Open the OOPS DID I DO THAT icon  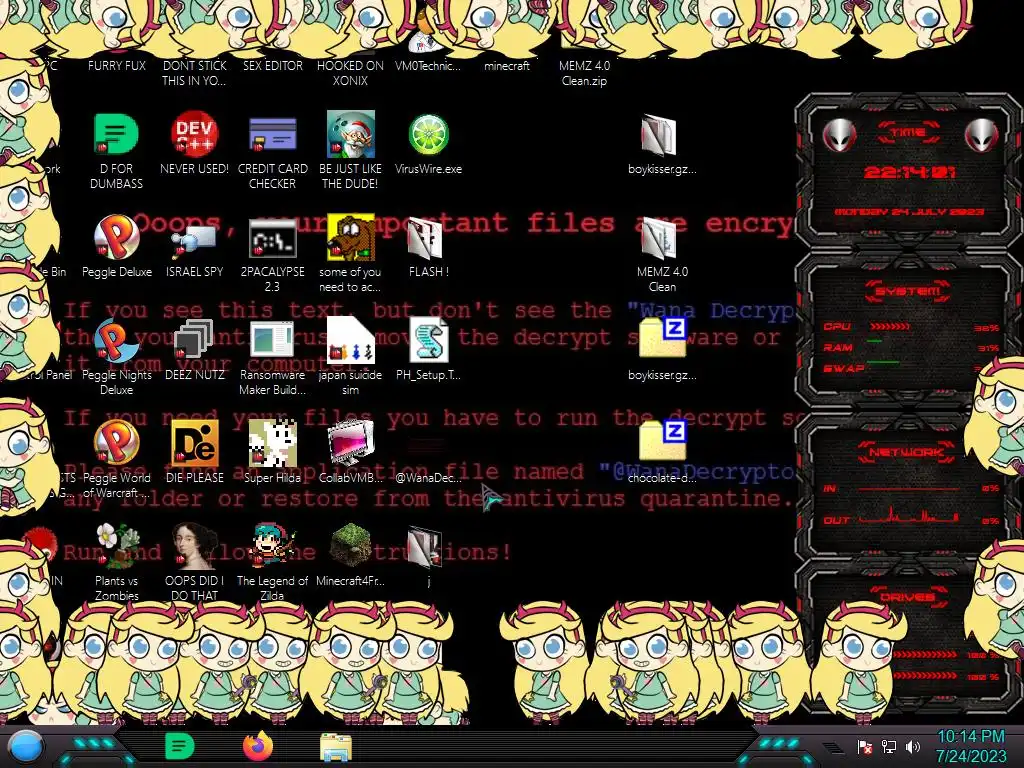195,546
